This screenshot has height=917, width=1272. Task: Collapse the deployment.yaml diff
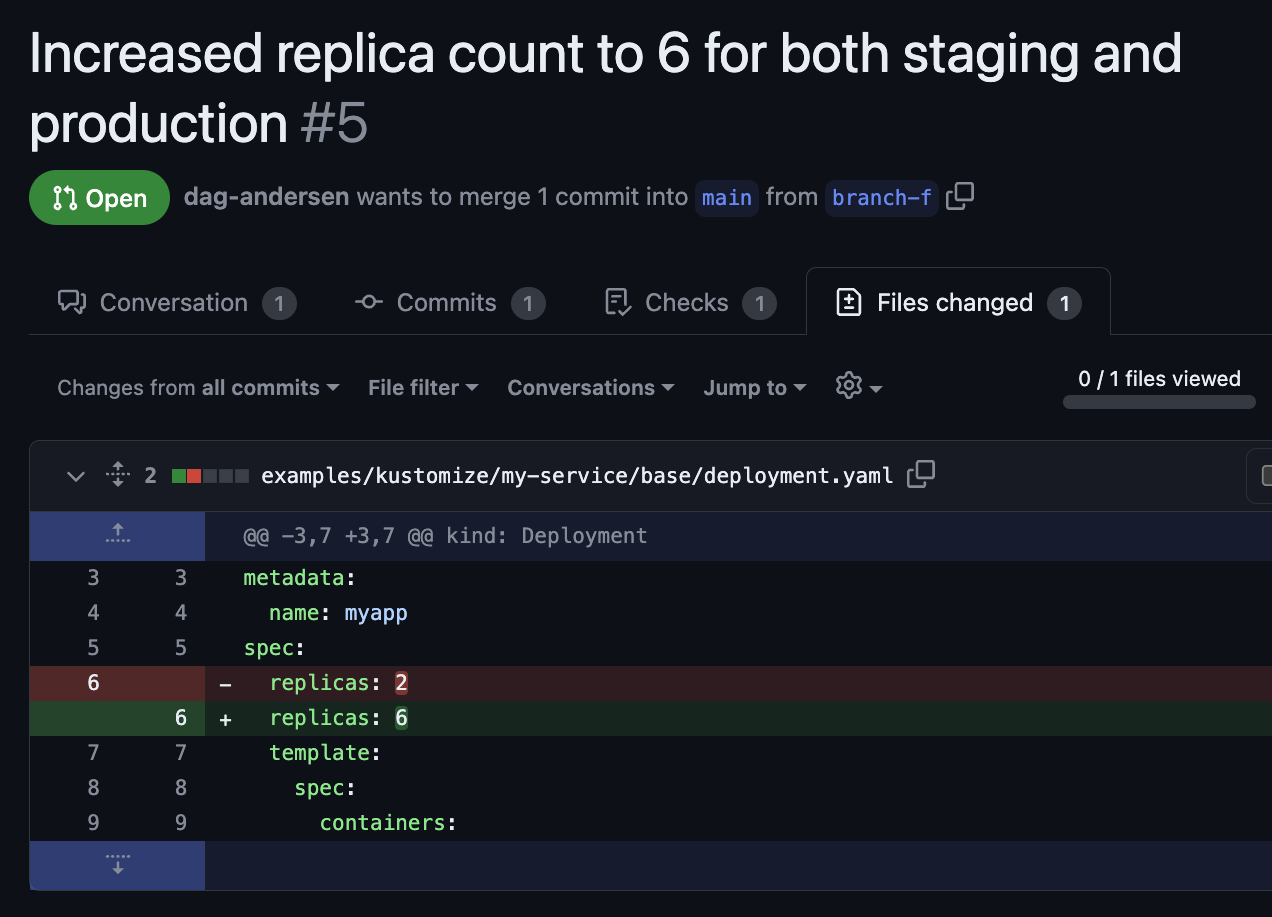point(75,475)
